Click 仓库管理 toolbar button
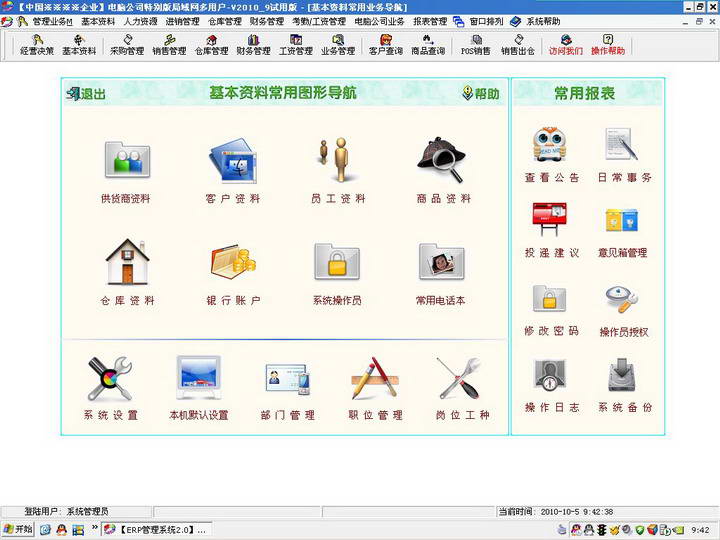This screenshot has height=540, width=720. (211, 45)
